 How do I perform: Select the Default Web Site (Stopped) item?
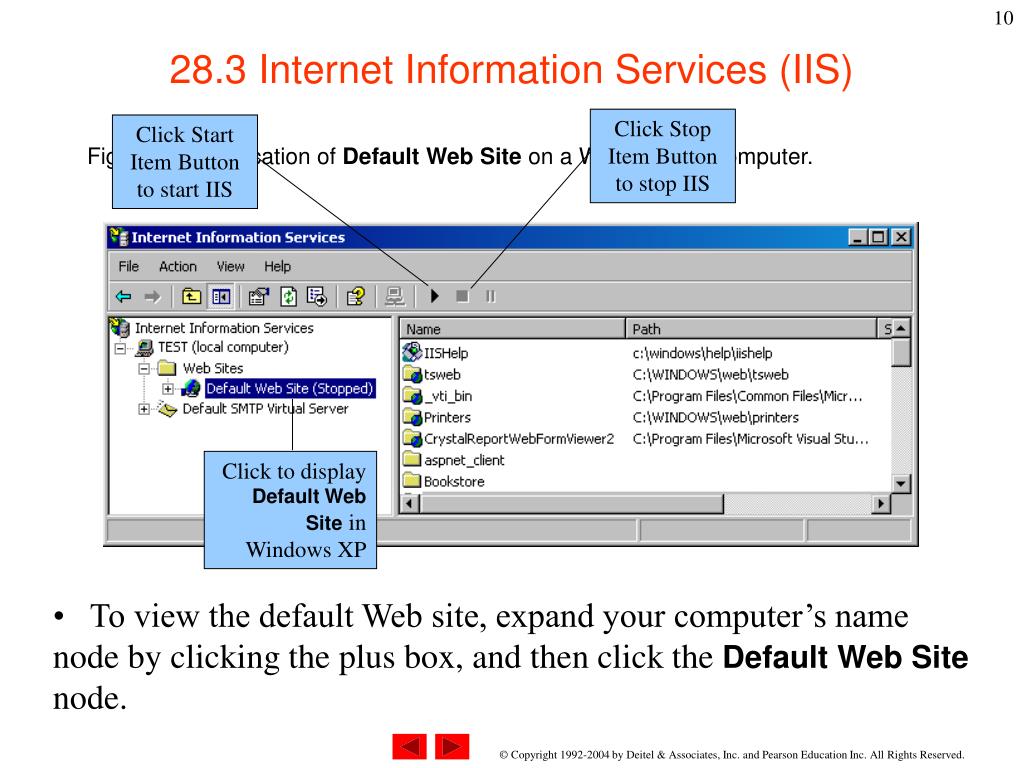[x=290, y=389]
